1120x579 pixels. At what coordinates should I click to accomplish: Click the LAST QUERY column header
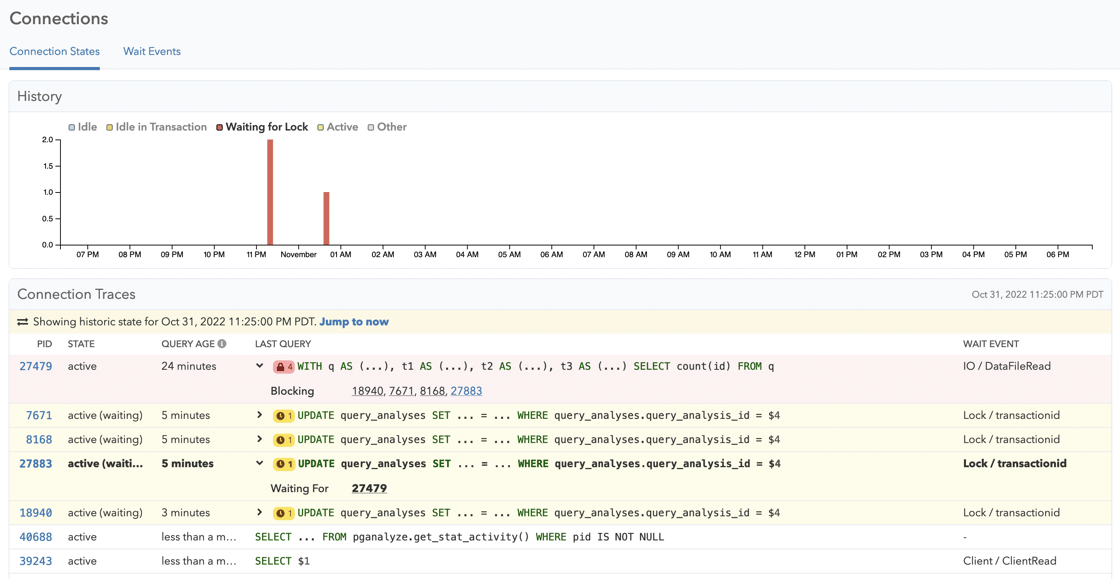pyautogui.click(x=283, y=344)
